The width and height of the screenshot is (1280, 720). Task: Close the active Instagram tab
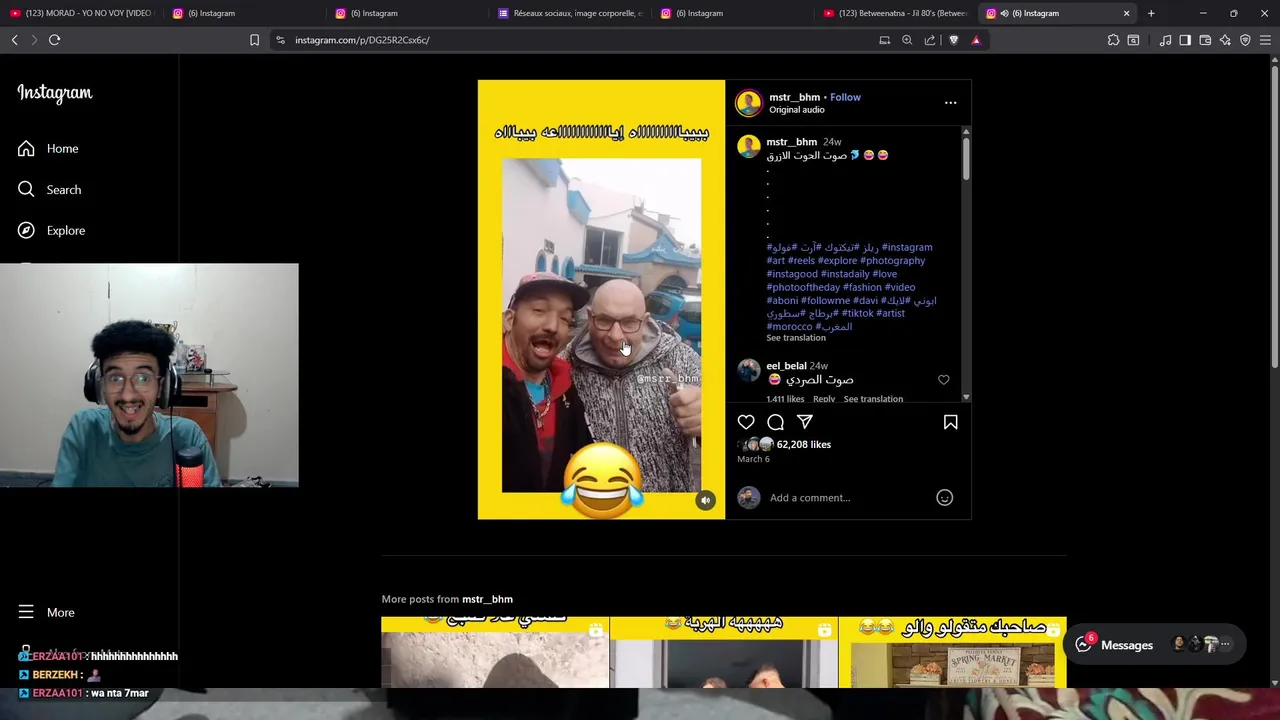pyautogui.click(x=1126, y=13)
